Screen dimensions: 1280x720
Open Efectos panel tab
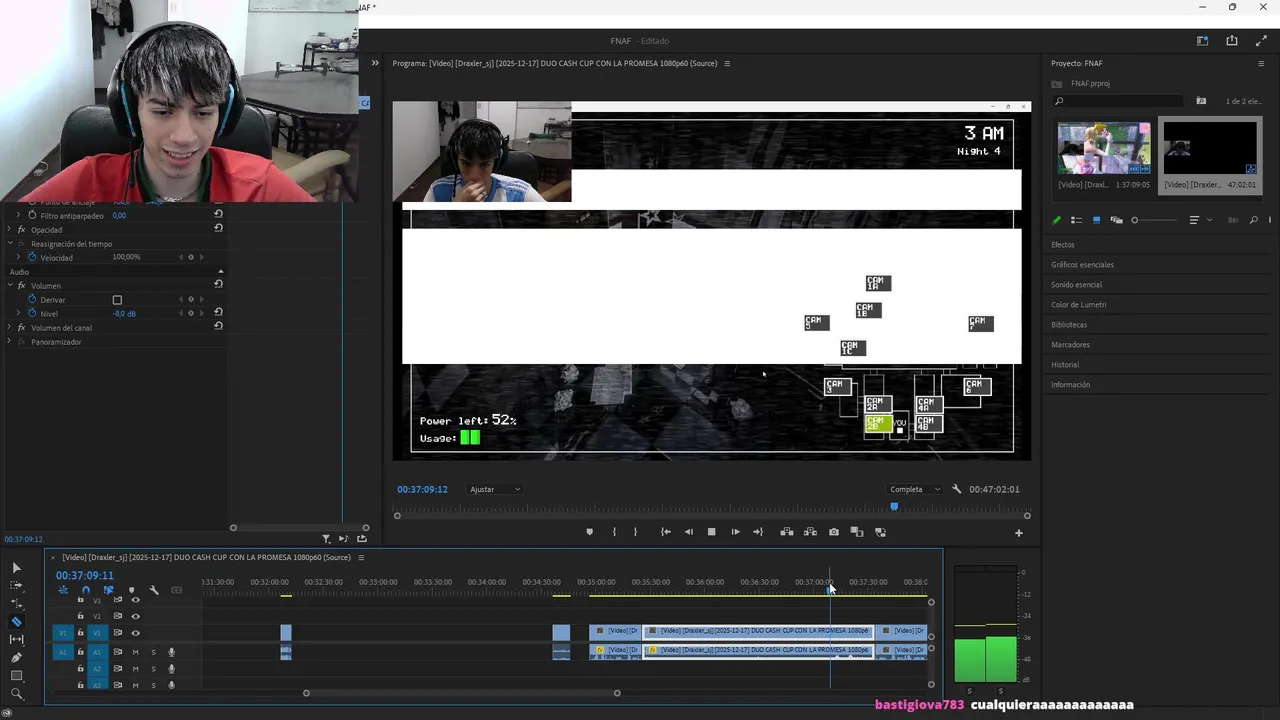click(x=1063, y=244)
